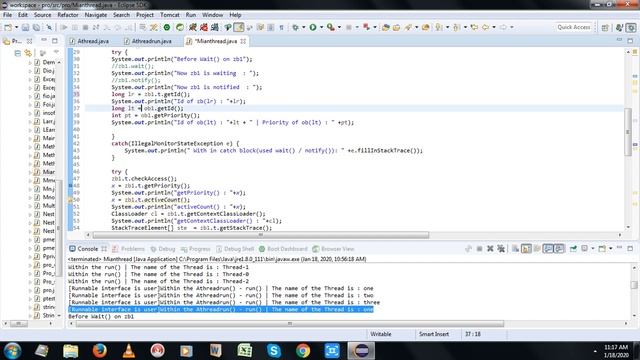Click 'Writable' in status bar
Screen dimensions: 640x360
380,334
